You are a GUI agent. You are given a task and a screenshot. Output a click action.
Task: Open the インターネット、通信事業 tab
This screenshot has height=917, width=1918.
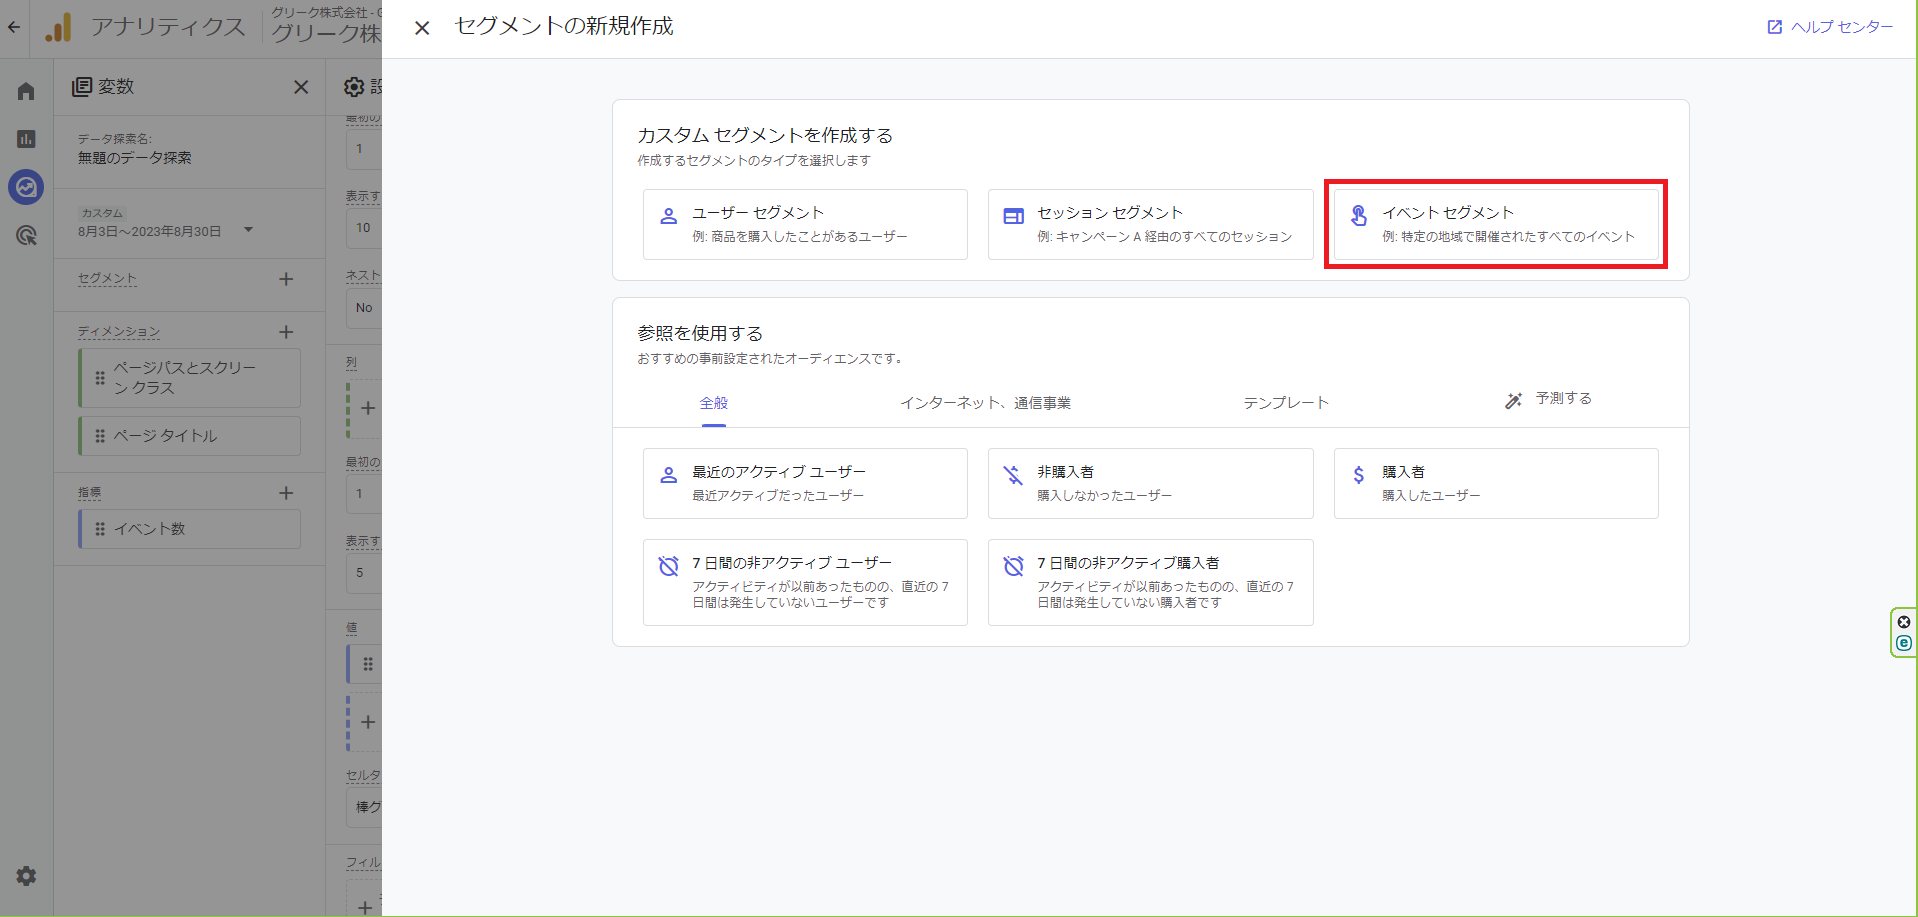(x=985, y=403)
